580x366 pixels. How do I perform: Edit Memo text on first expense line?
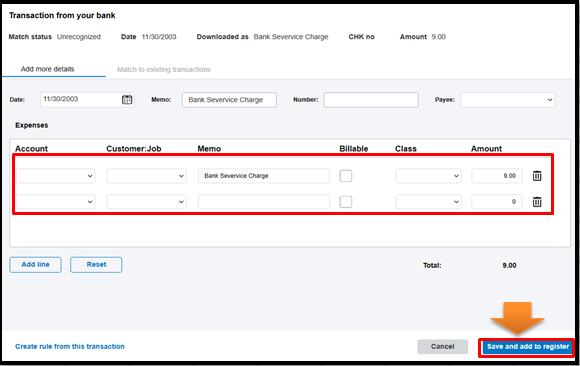263,176
